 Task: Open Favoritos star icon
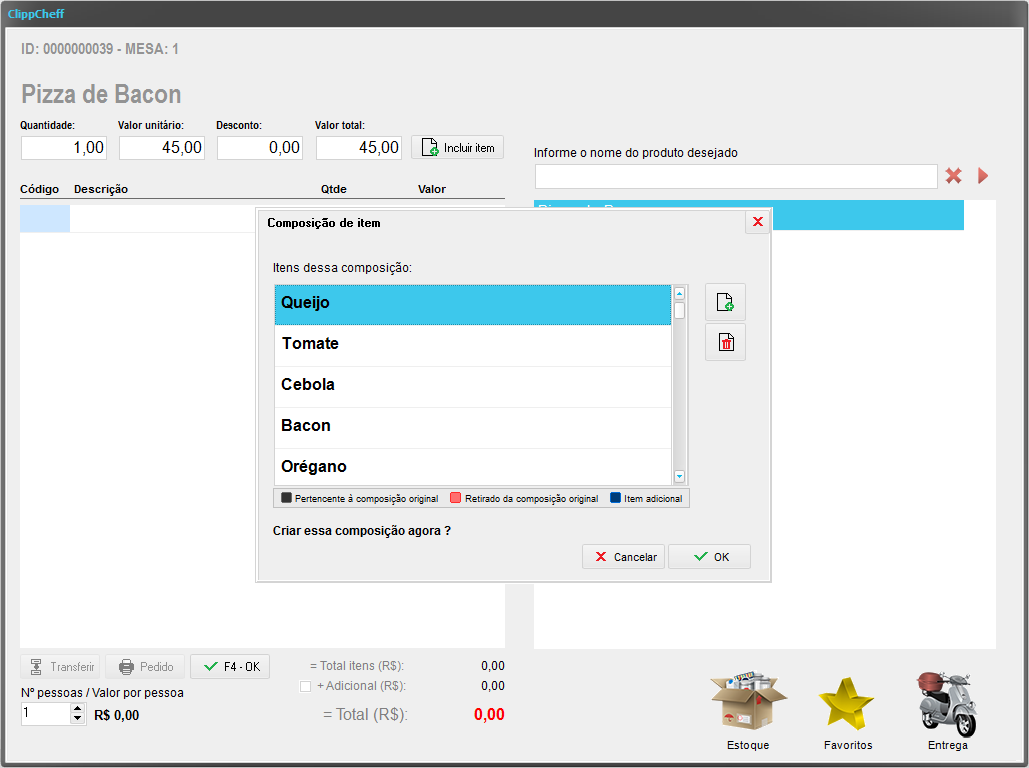847,703
